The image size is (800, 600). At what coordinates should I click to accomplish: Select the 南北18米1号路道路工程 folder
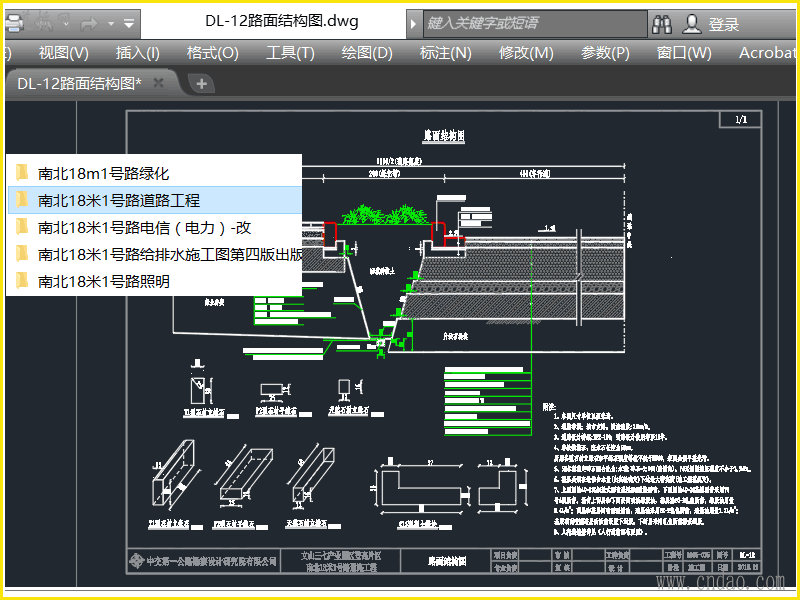pos(119,200)
